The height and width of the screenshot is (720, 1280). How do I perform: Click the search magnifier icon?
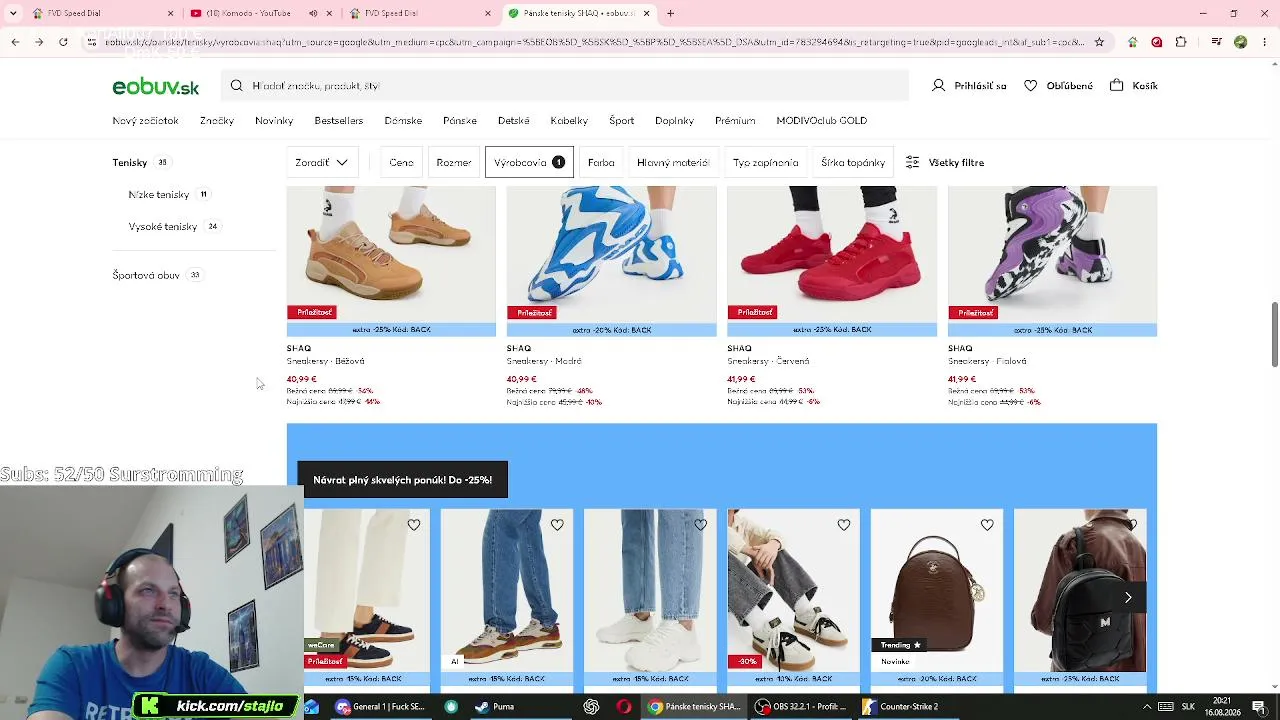tap(237, 86)
